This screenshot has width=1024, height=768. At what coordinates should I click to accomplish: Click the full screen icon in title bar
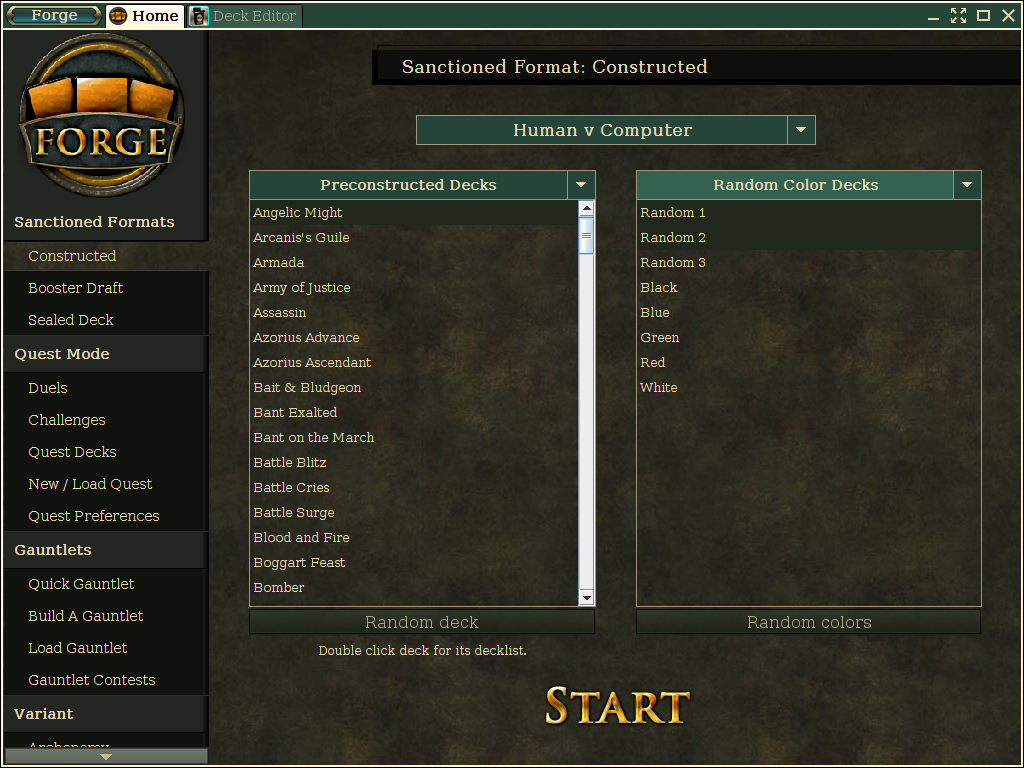(x=958, y=16)
